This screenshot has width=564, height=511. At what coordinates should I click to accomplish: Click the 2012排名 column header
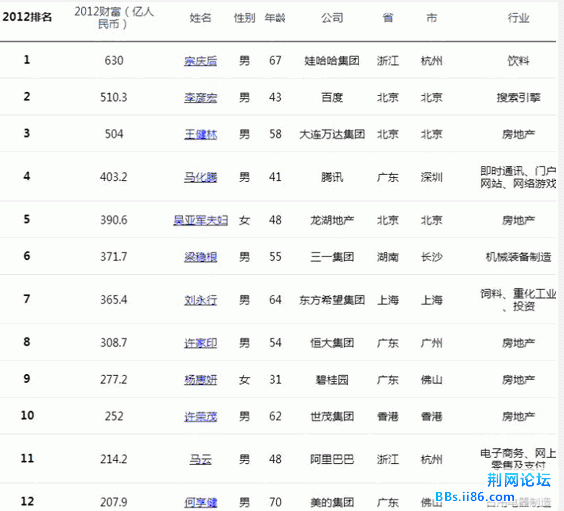click(x=27, y=17)
